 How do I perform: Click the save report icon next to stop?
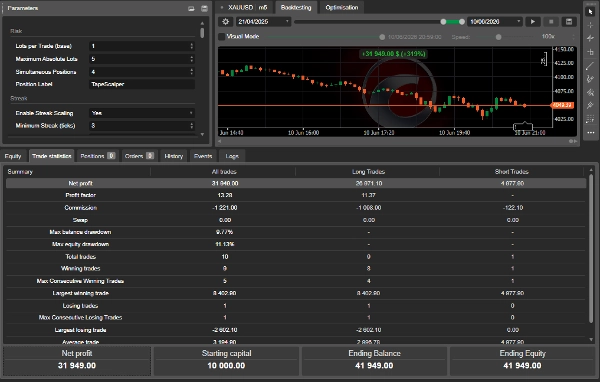pos(569,22)
